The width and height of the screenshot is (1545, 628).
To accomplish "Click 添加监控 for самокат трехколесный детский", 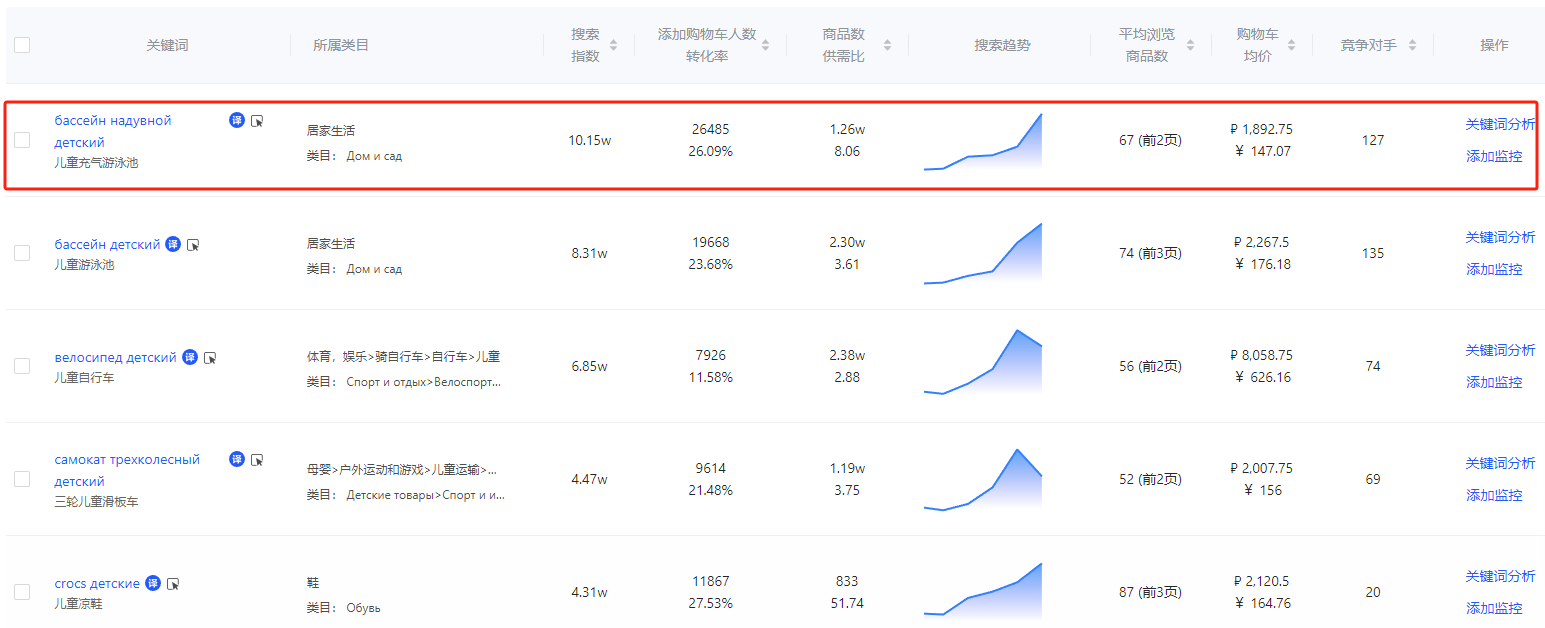I will click(1494, 495).
